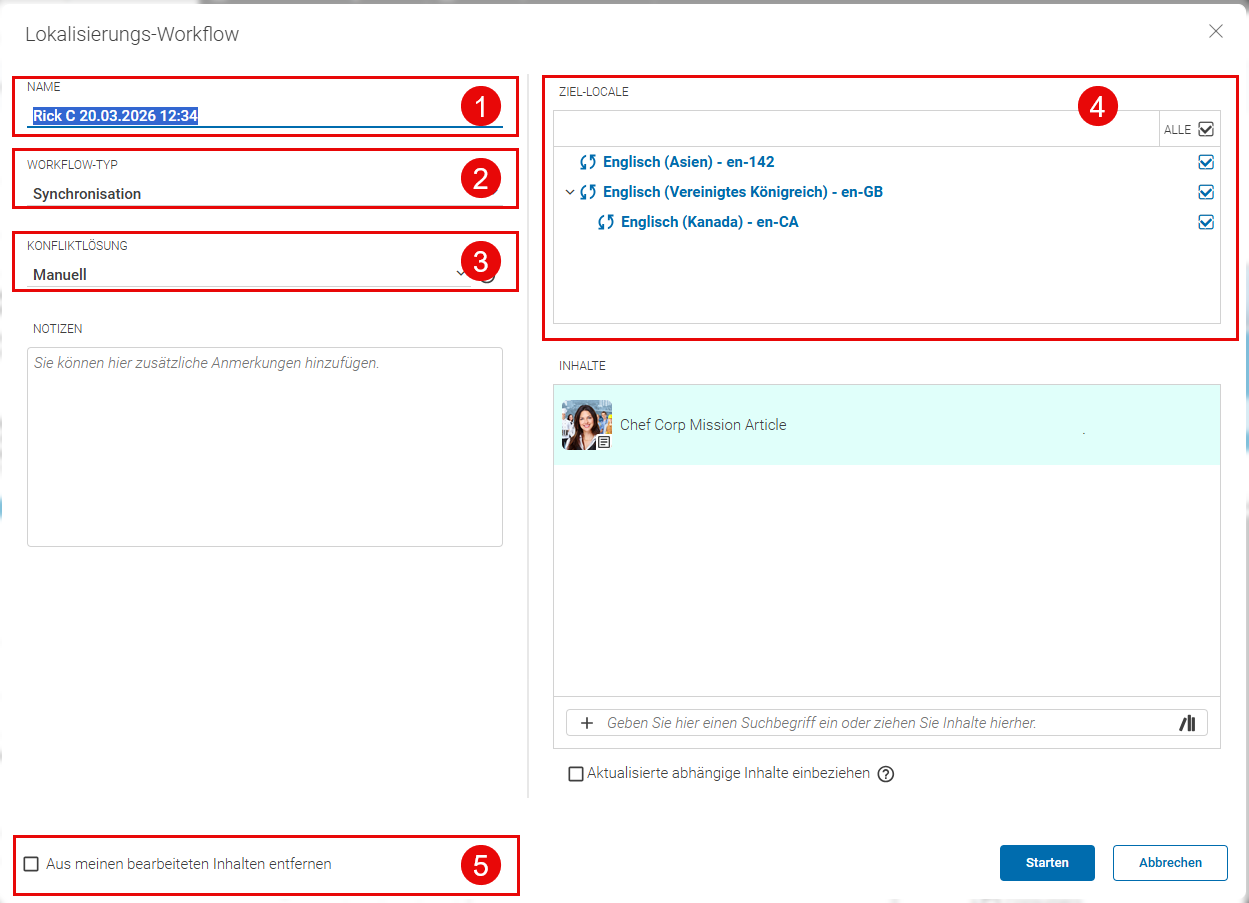Open help icon for dependent content option
1249x903 pixels.
pyautogui.click(x=885, y=774)
